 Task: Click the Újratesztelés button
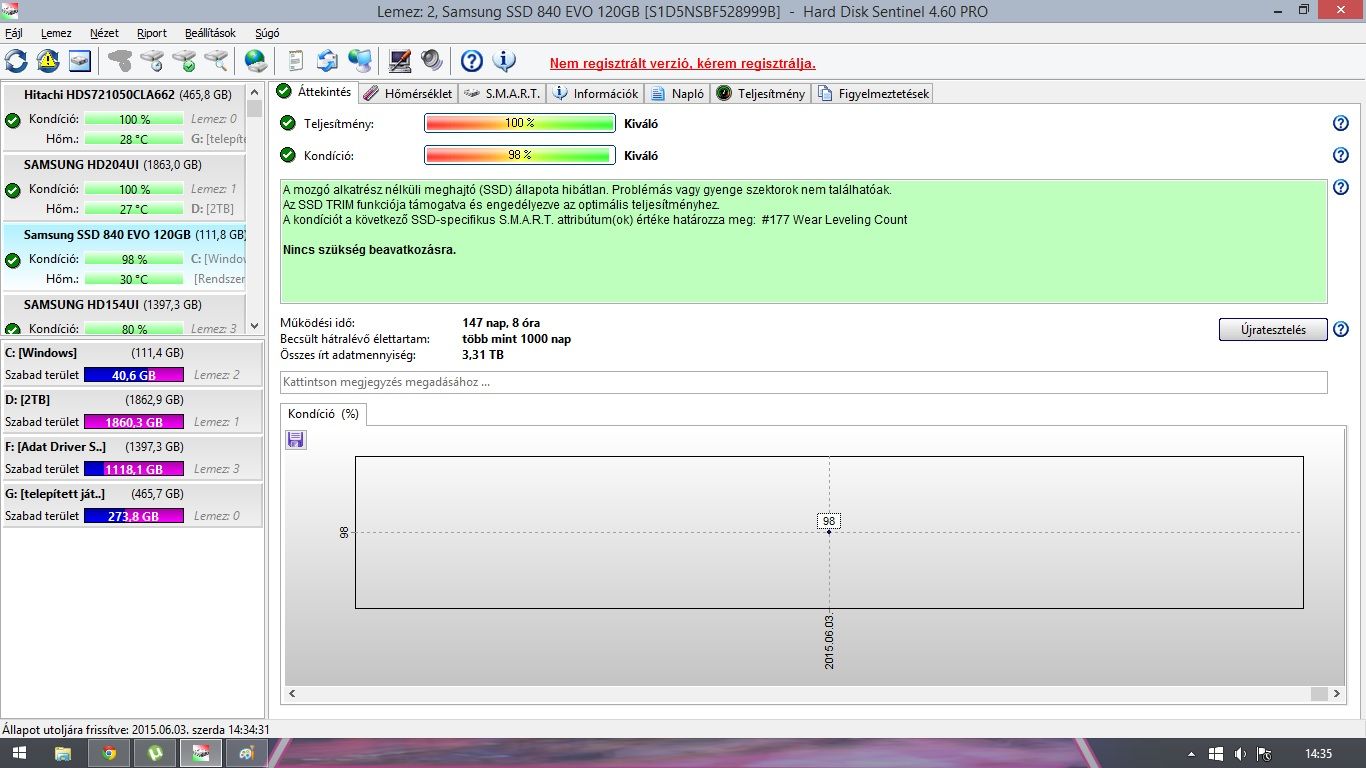tap(1273, 330)
